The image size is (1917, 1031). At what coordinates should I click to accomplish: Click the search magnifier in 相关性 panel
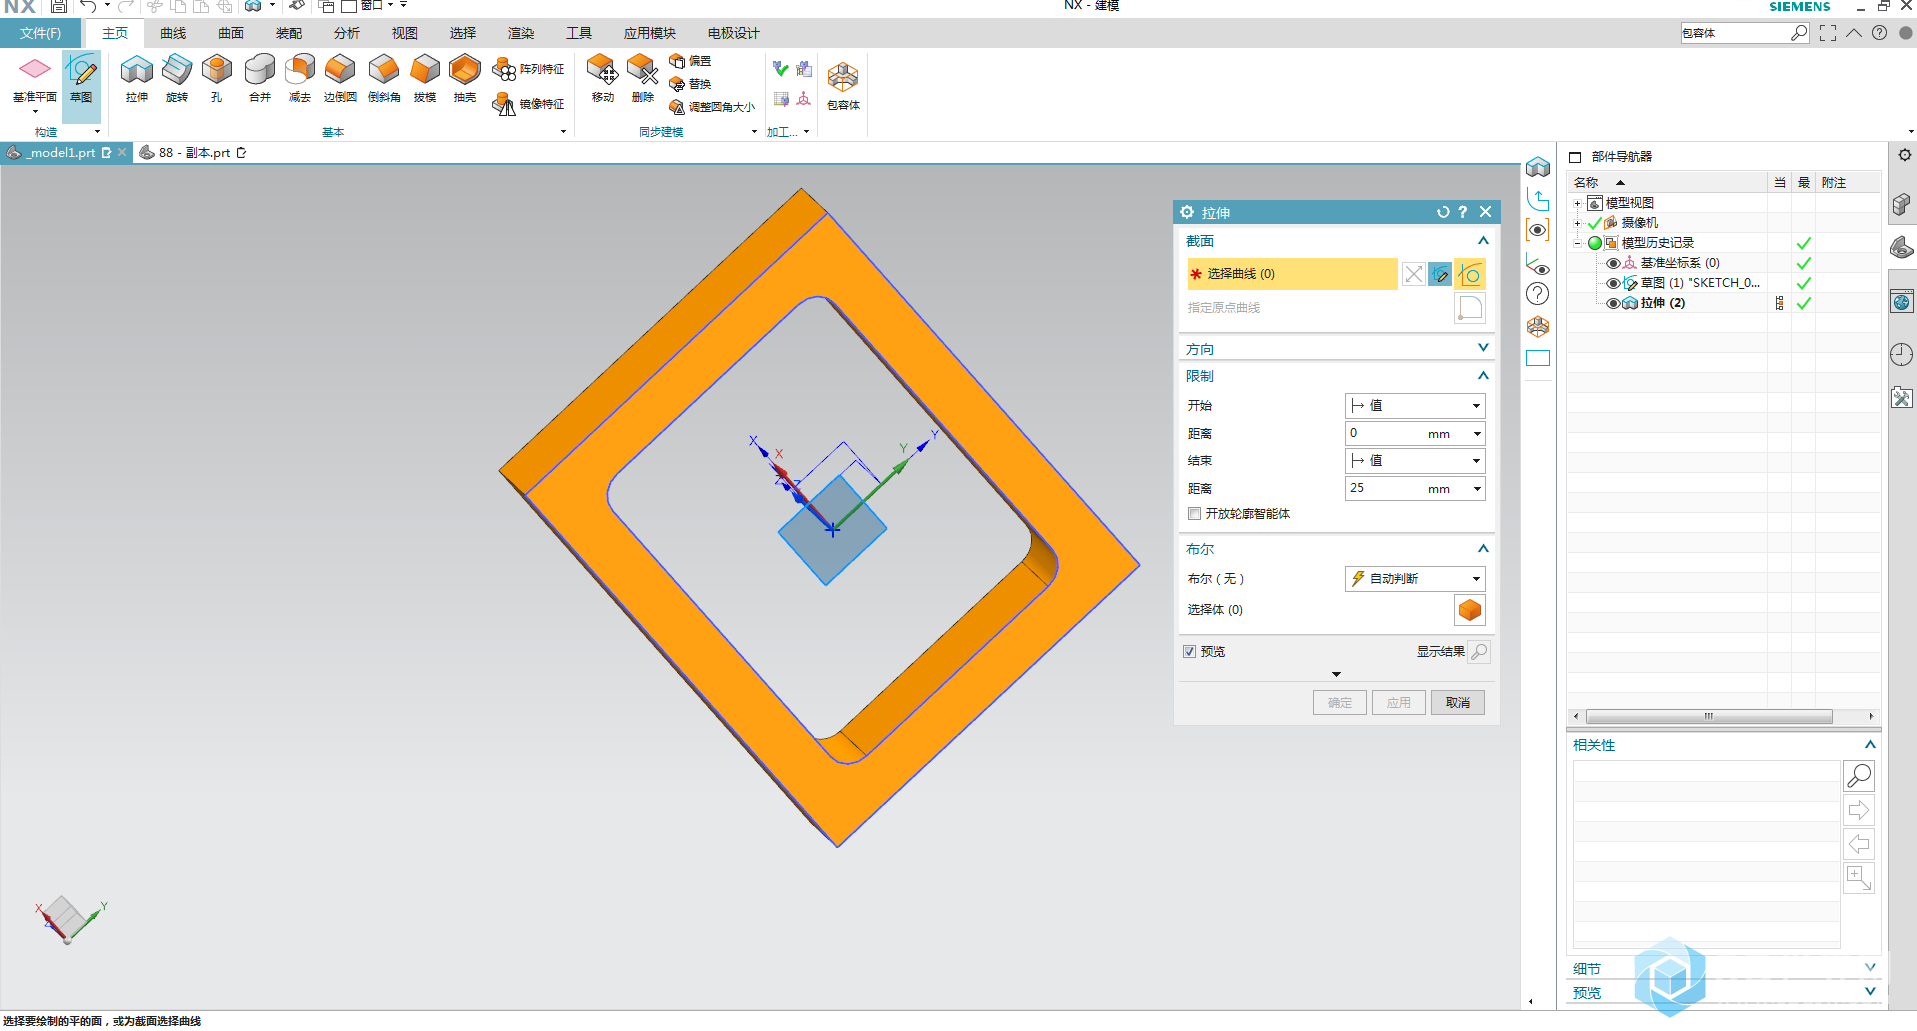click(x=1859, y=776)
